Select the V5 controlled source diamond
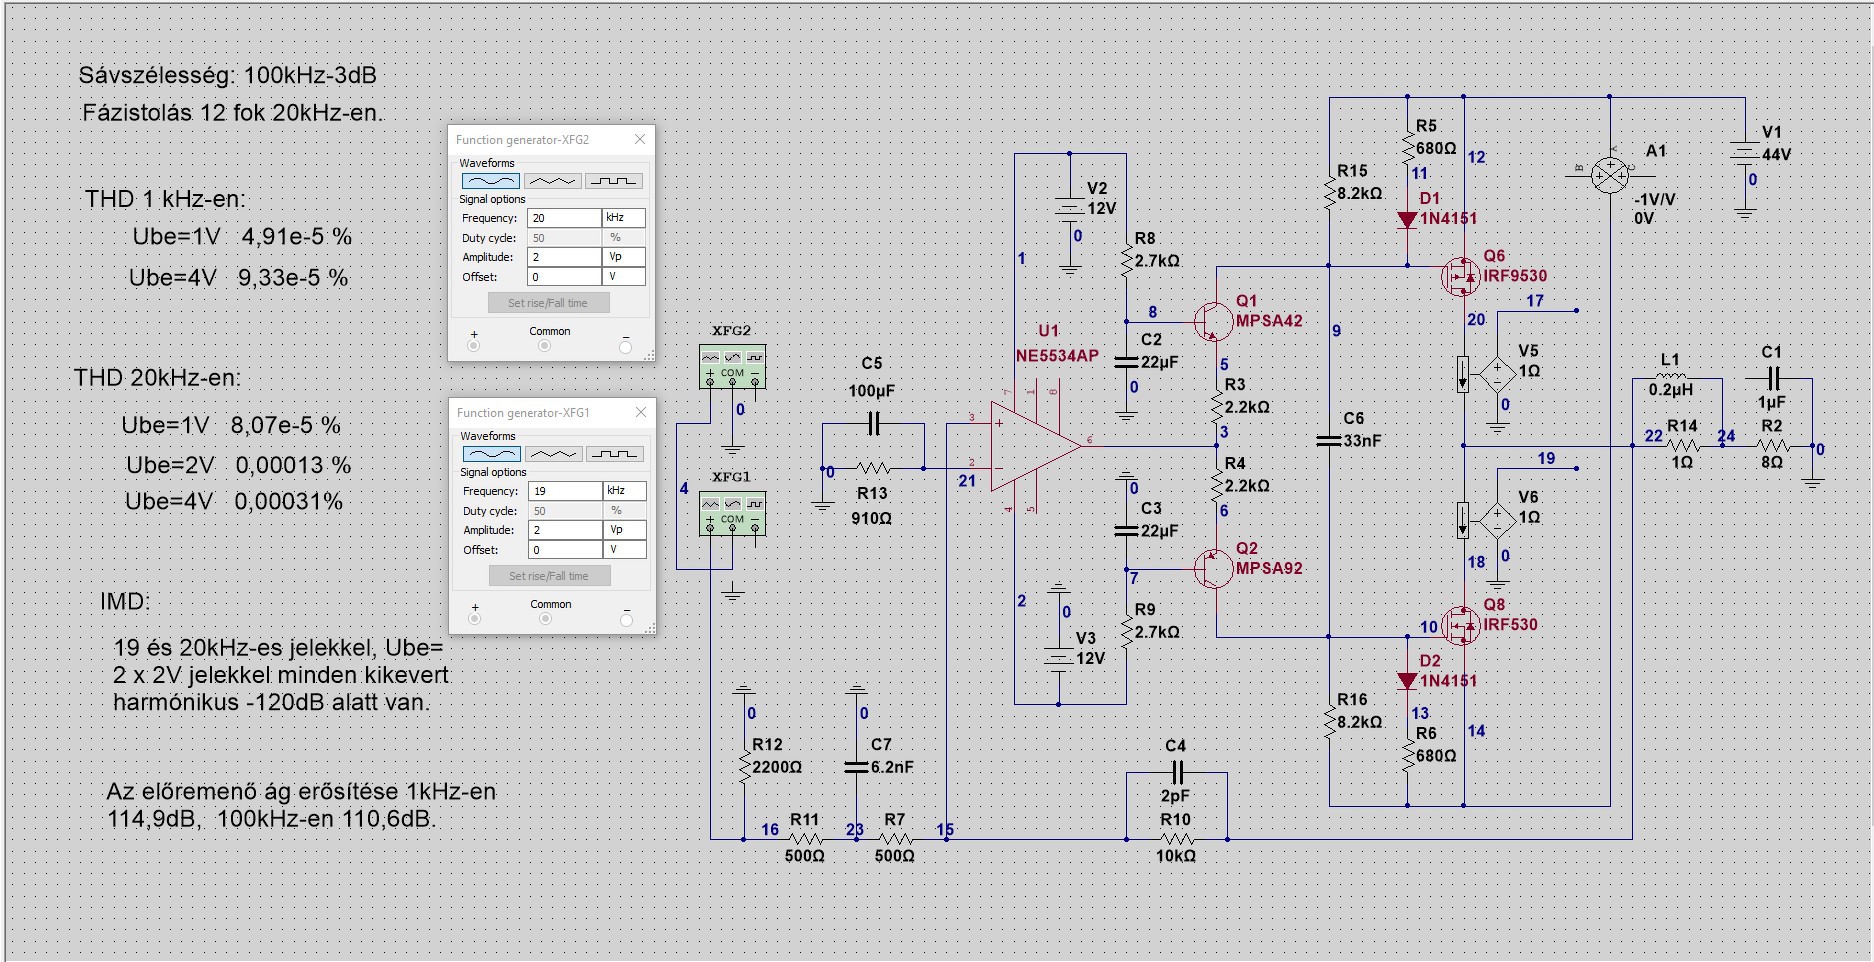 tap(1497, 375)
